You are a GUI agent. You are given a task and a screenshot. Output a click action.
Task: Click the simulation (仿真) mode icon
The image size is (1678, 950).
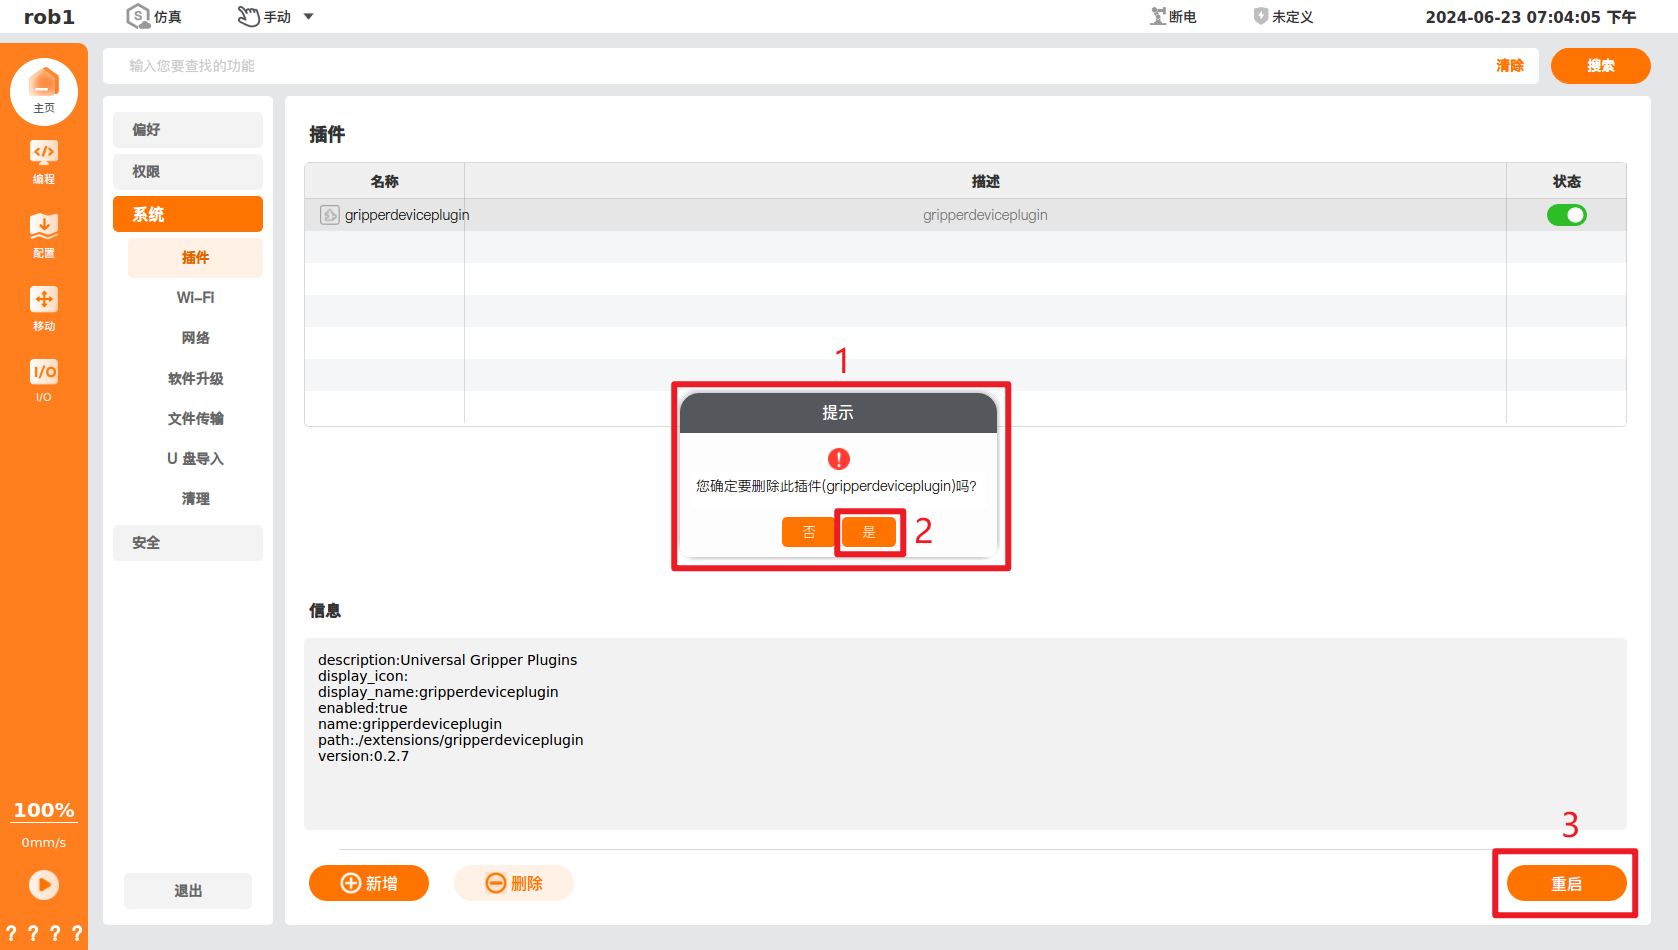pyautogui.click(x=138, y=16)
